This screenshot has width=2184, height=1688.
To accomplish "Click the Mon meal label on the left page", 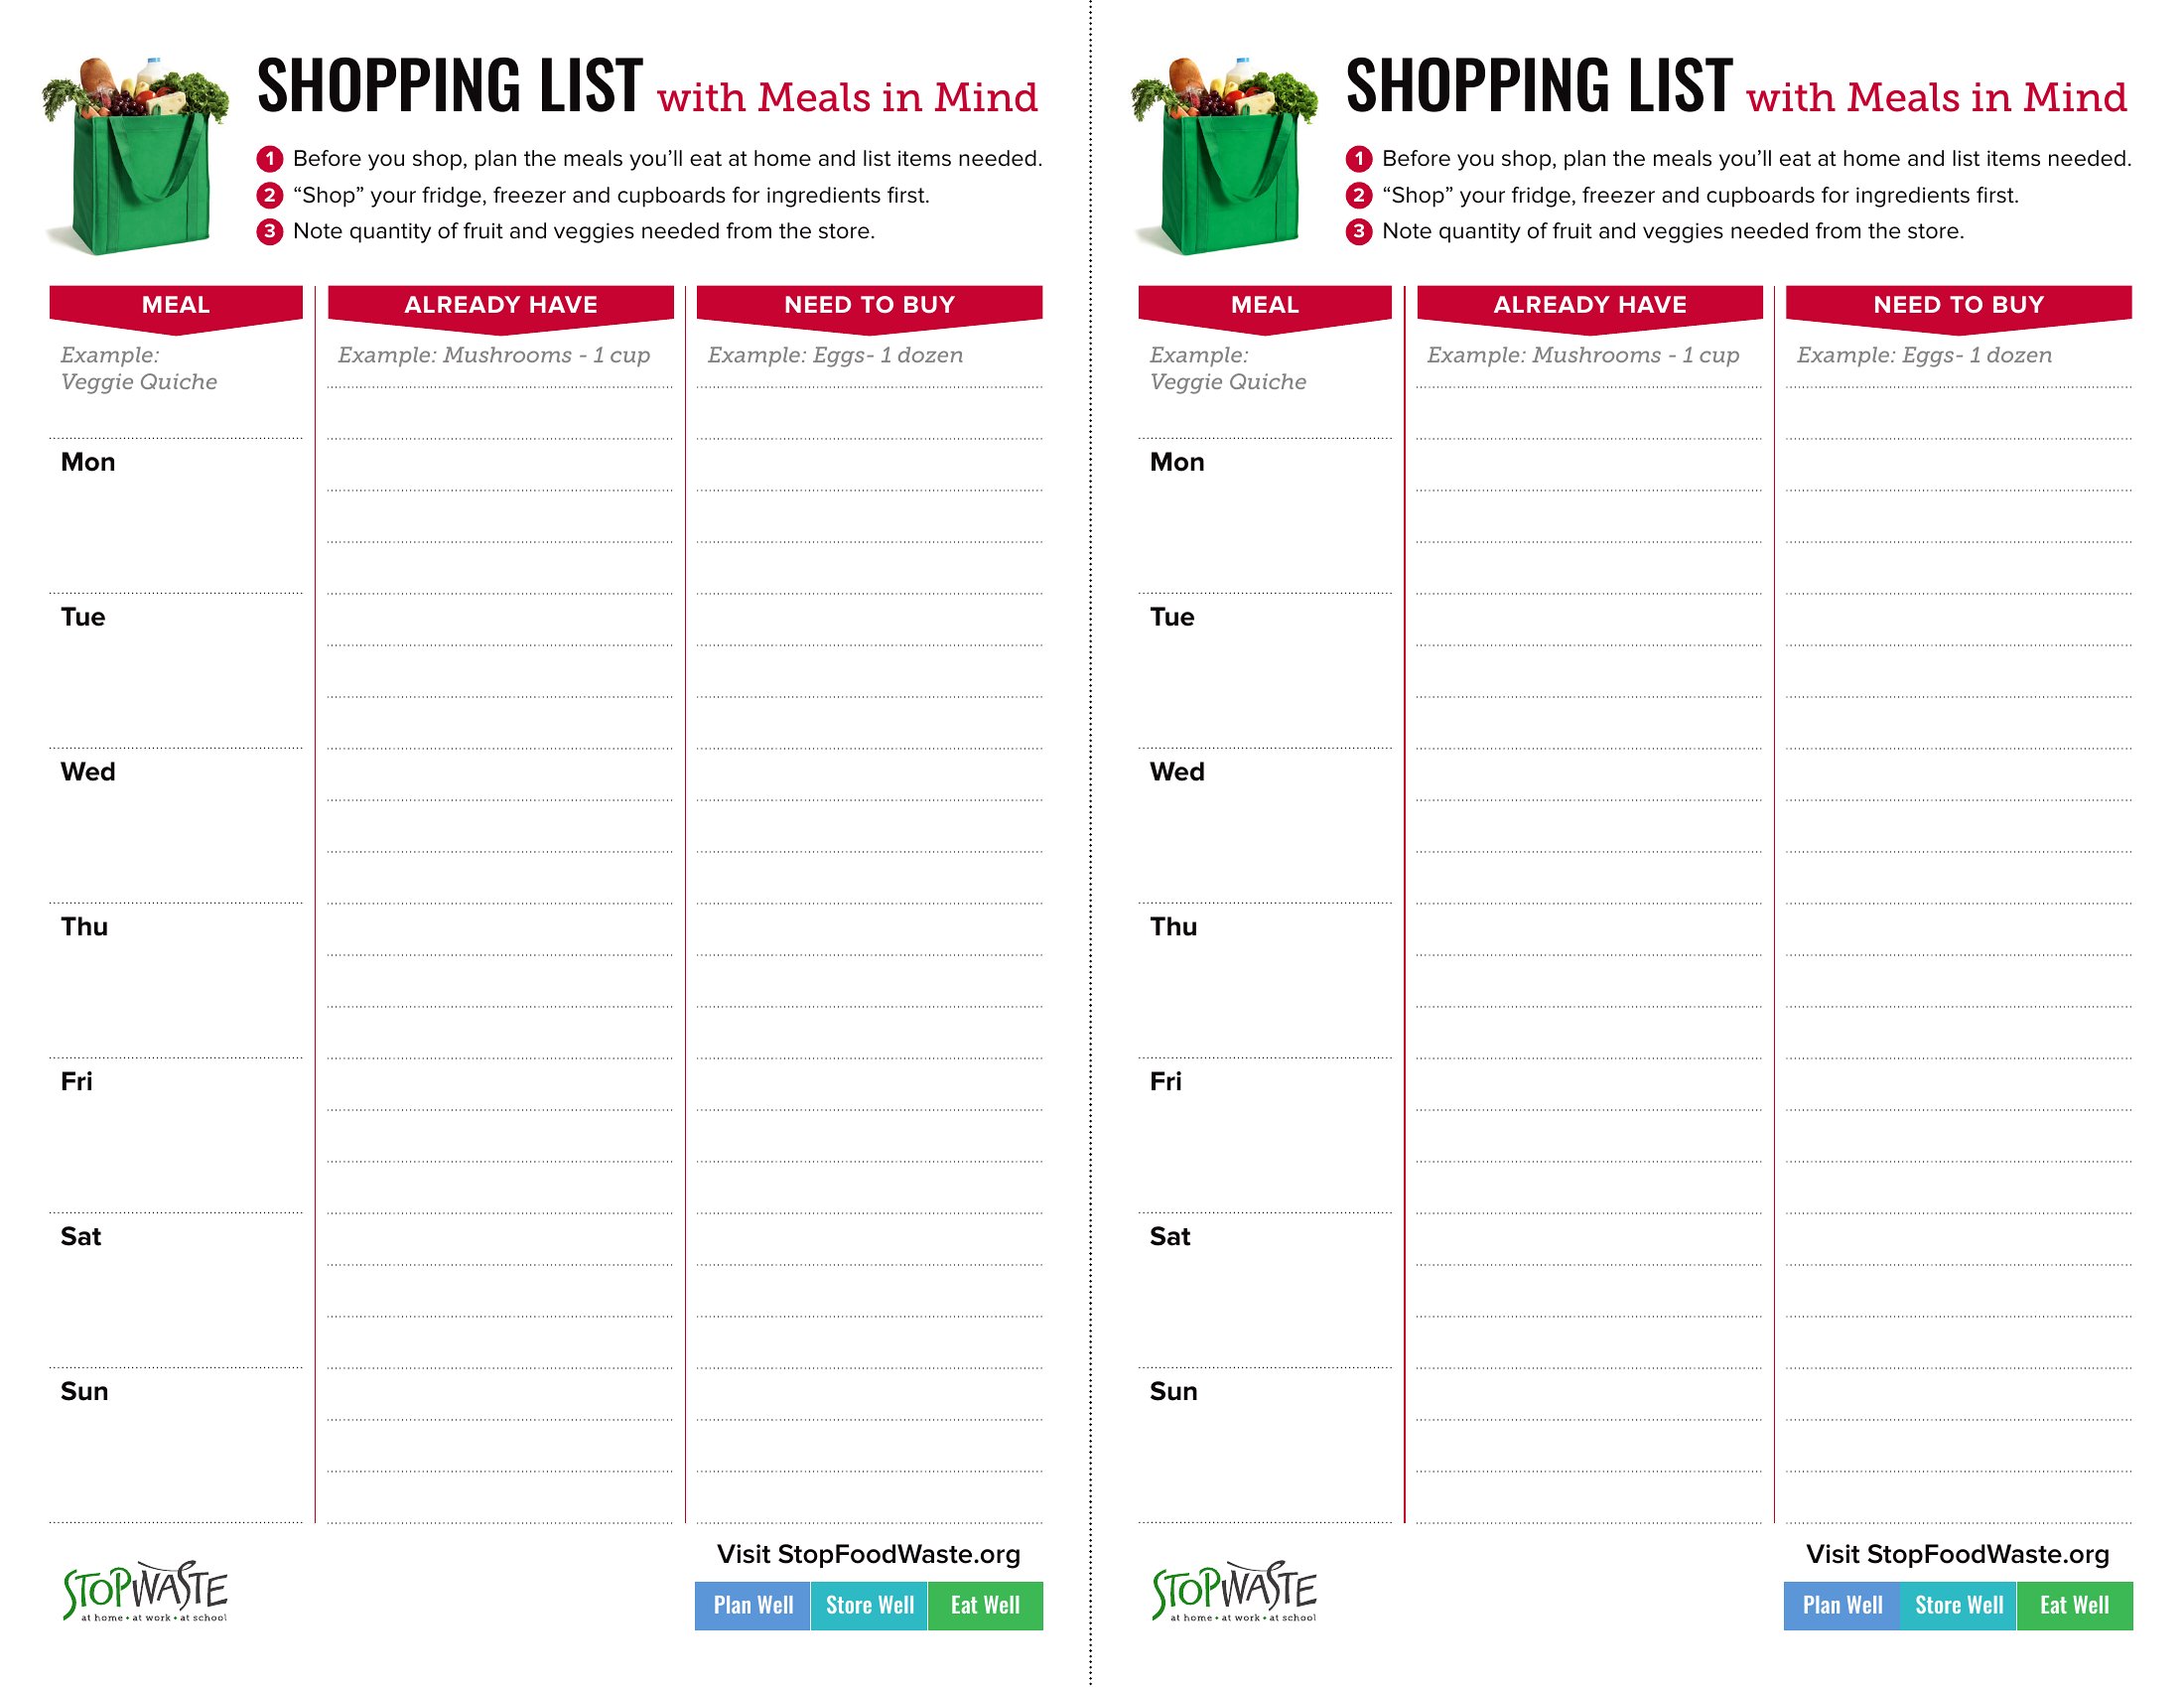I will coord(88,462).
